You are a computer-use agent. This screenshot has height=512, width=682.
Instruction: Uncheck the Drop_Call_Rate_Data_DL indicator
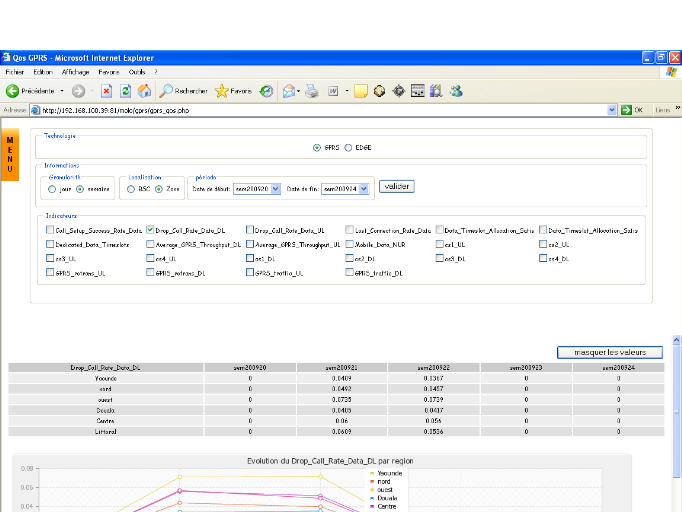point(150,229)
